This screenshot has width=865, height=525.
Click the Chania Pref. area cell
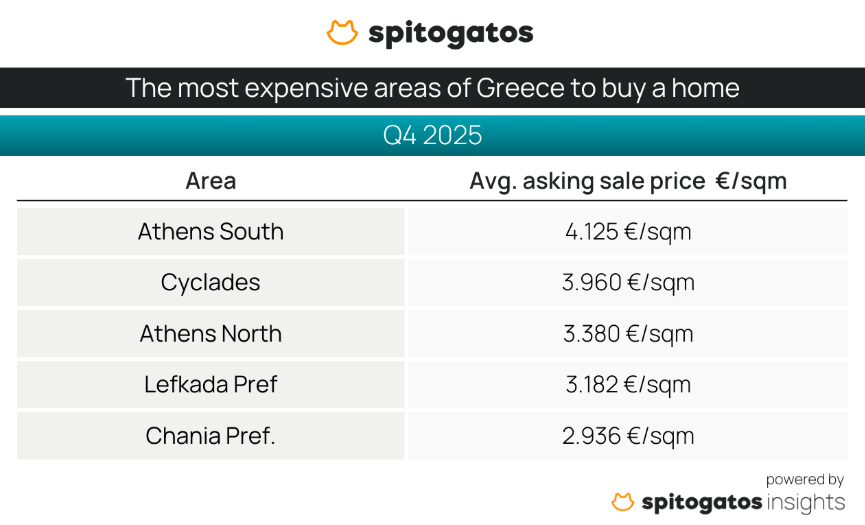pos(211,436)
